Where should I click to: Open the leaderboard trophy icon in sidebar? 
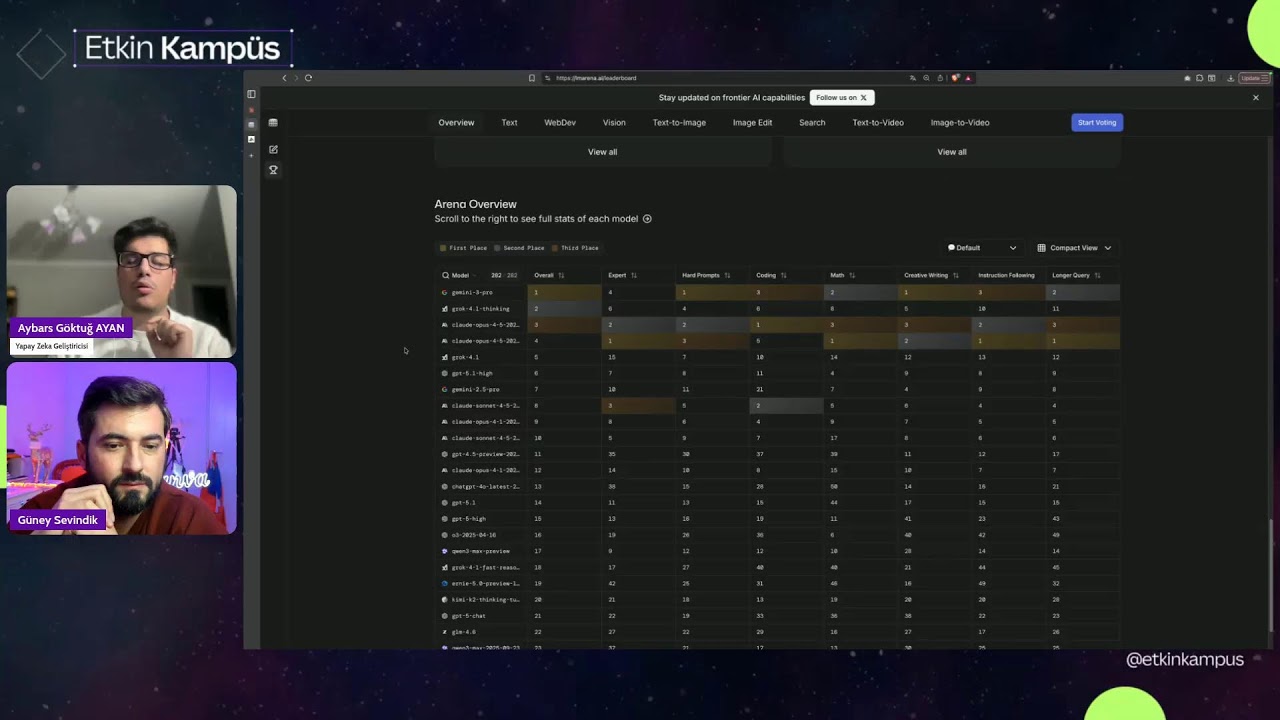pos(273,170)
